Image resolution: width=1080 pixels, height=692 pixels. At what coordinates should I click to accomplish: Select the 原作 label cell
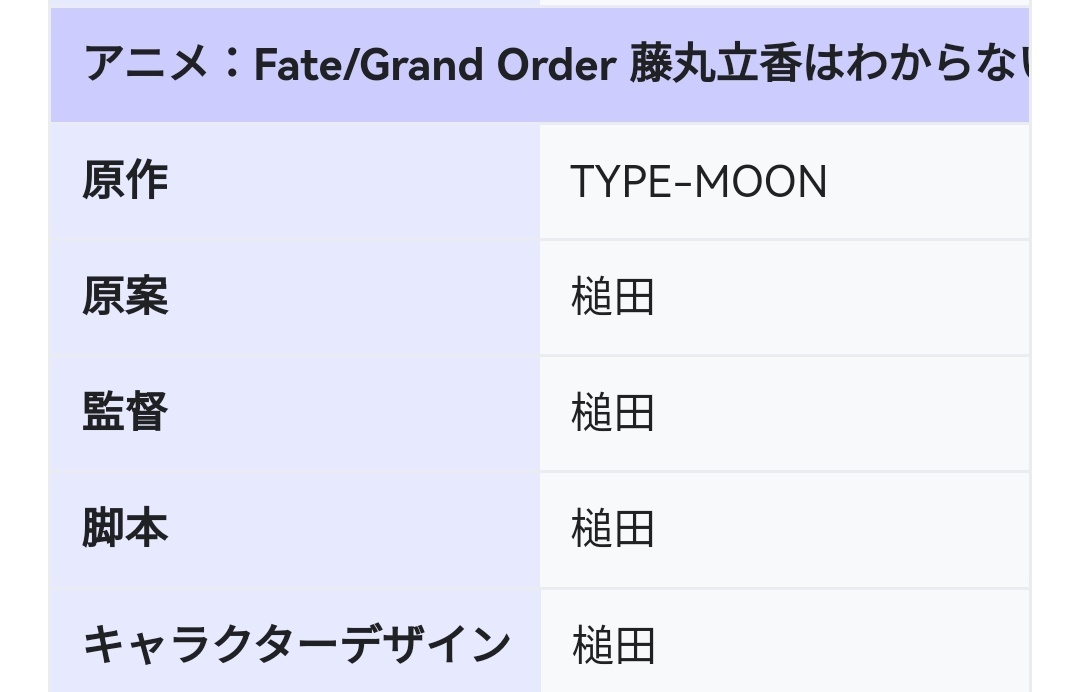click(295, 181)
